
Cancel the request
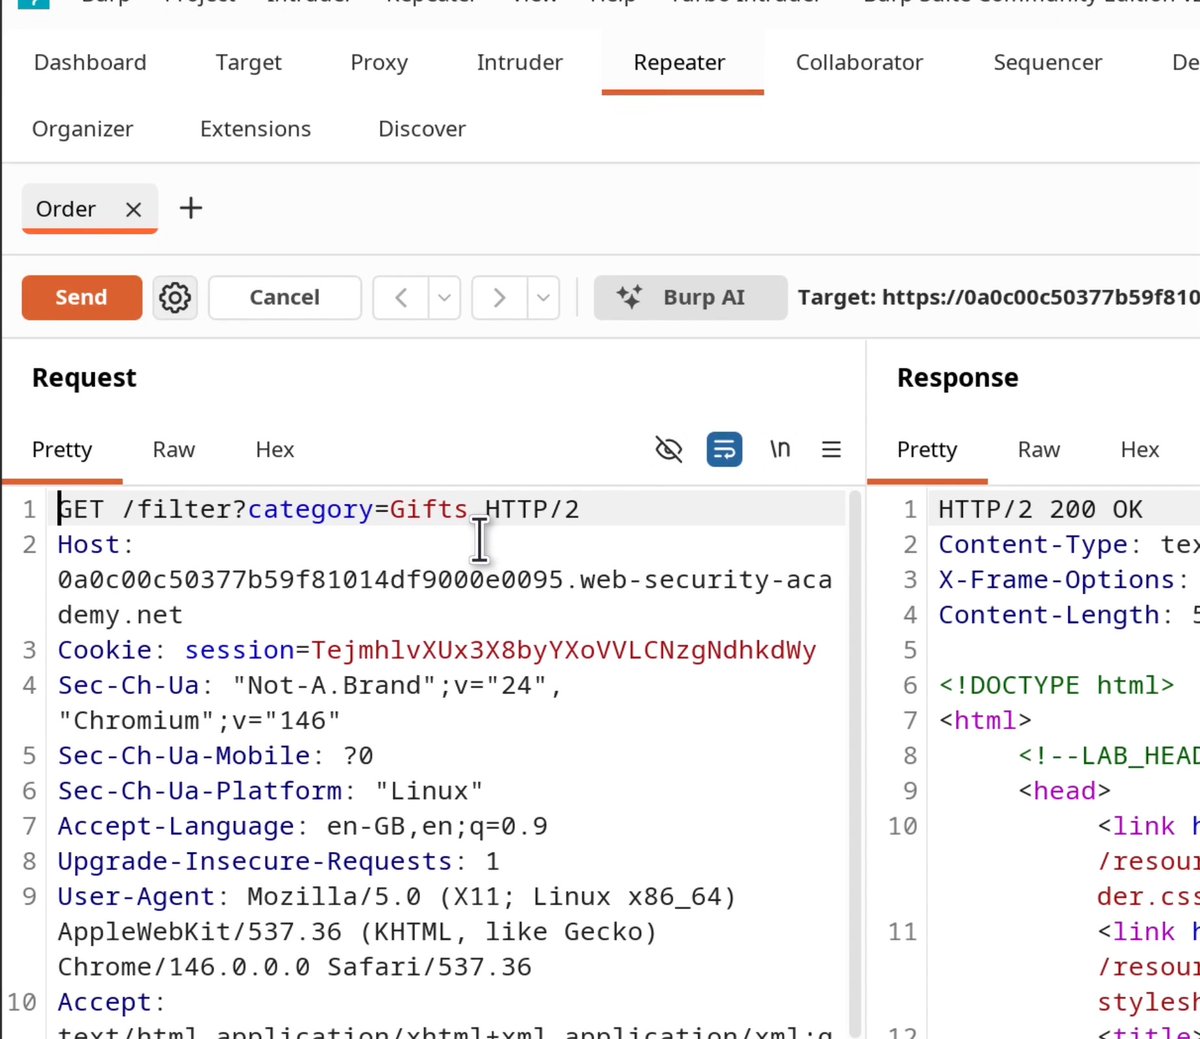point(285,297)
